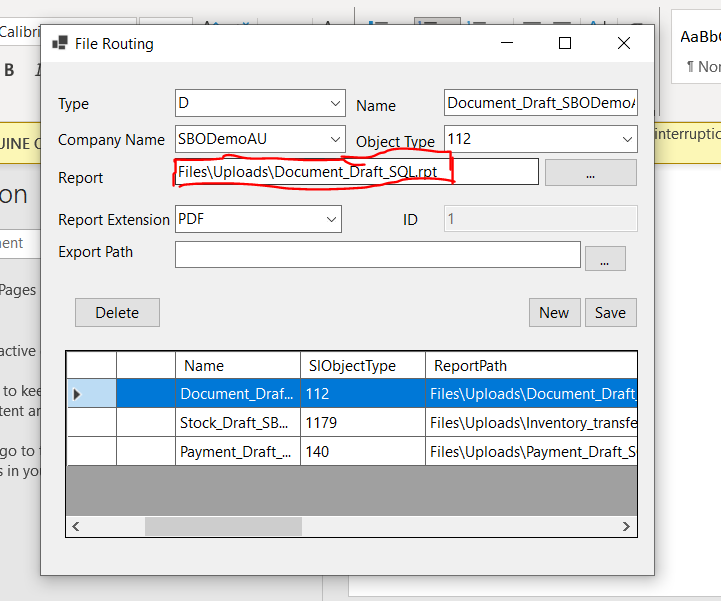
Task: Minimize the File Routing window
Action: (507, 43)
